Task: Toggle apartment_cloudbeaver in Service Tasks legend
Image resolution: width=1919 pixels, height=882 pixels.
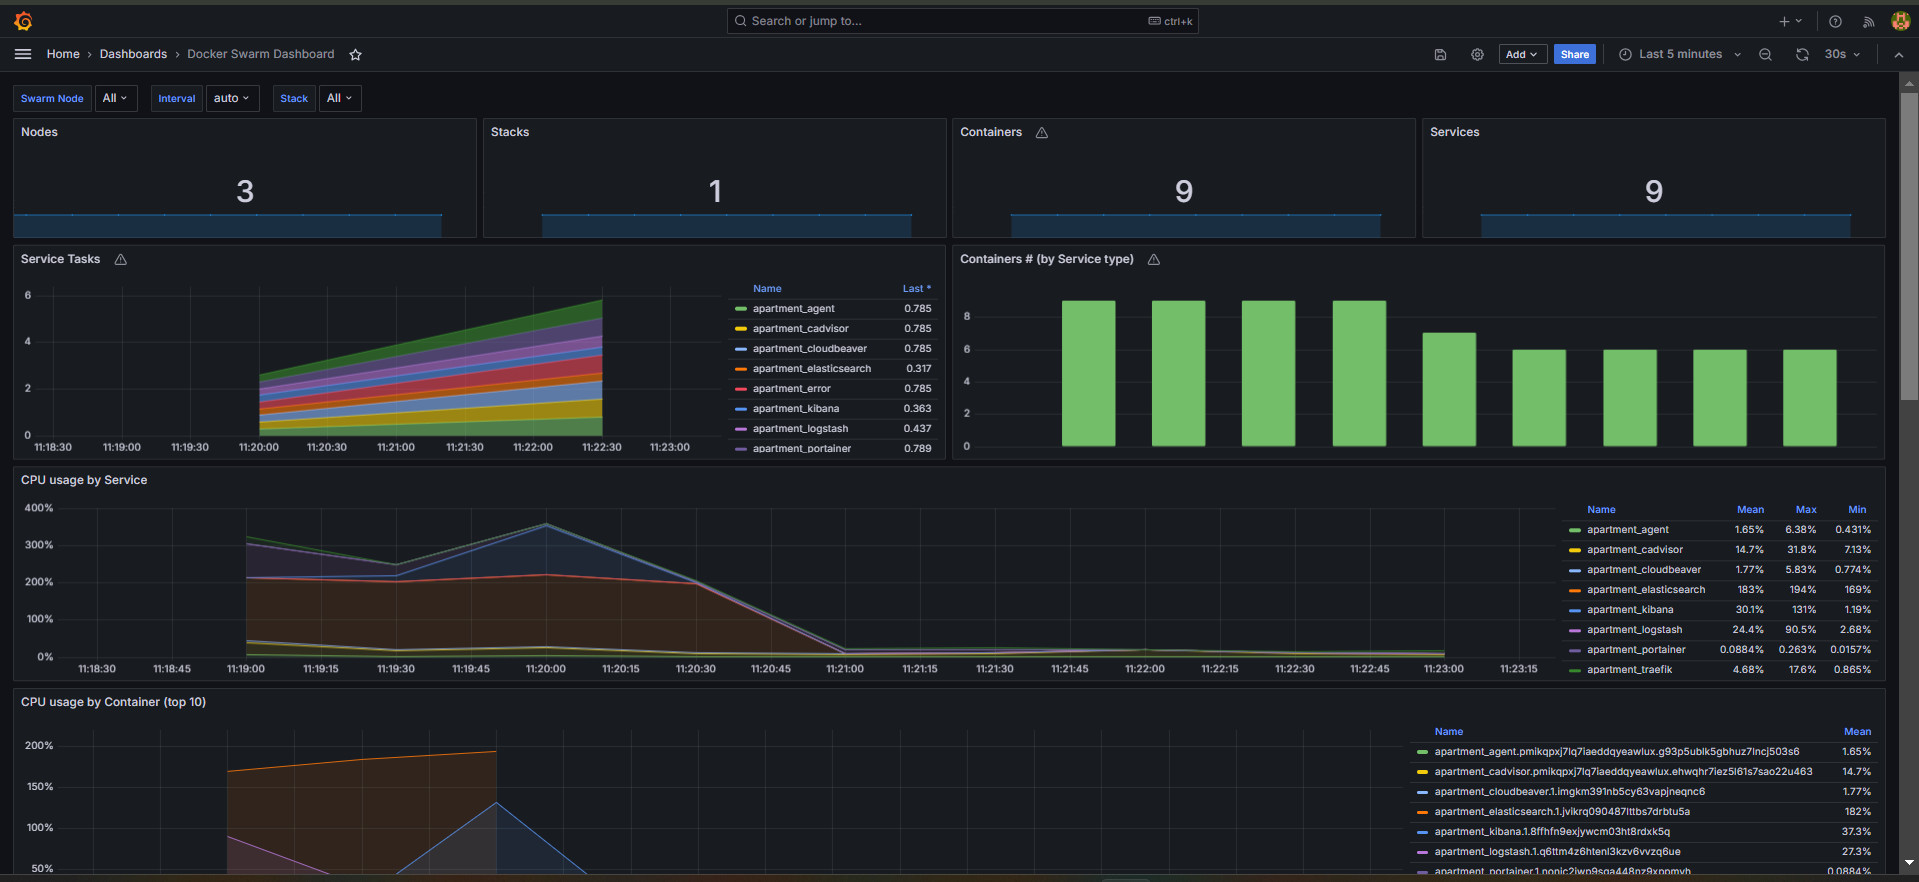Action: tap(810, 349)
